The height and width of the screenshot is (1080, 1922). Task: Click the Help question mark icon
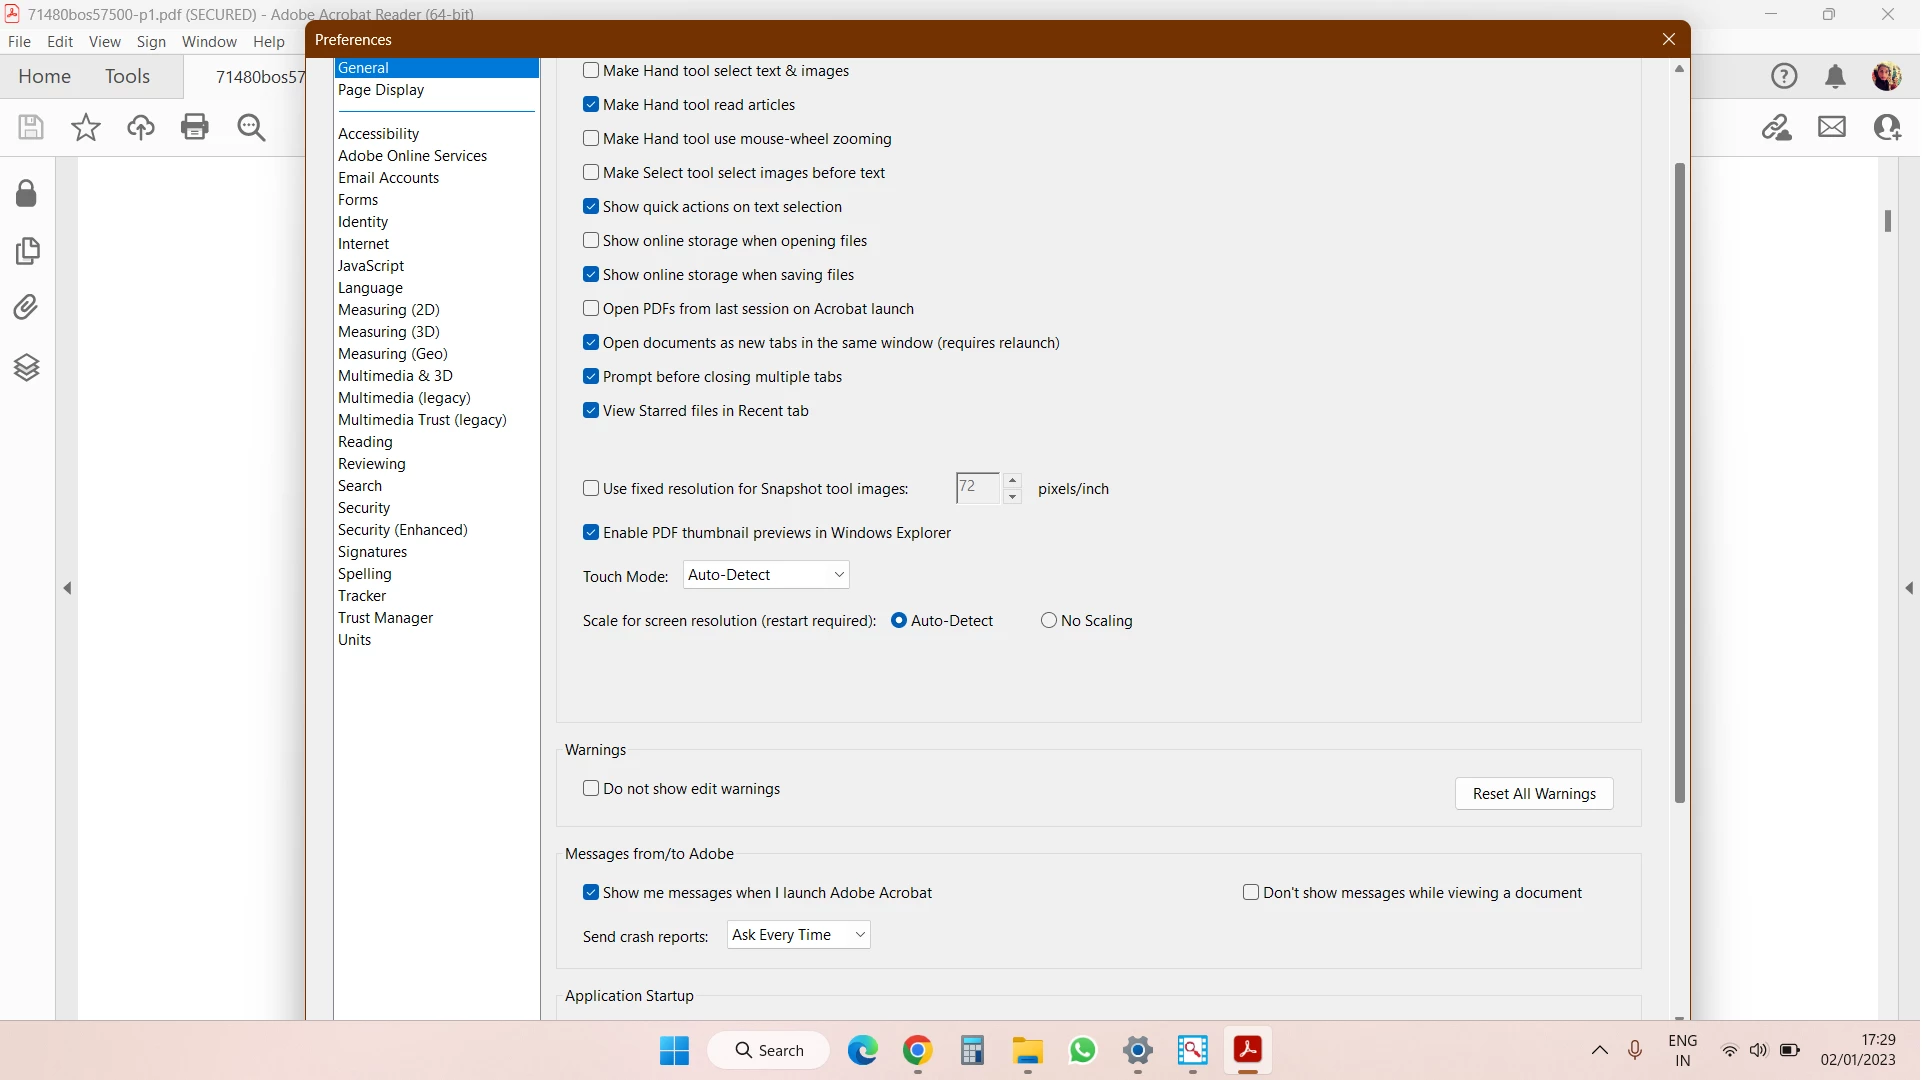[x=1784, y=77]
